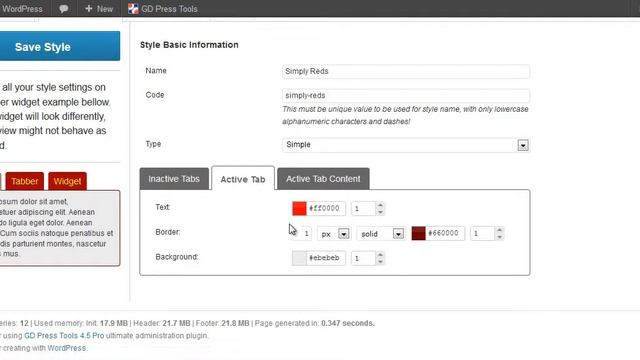Open the New content menu
Viewport: 640px width, 360px height.
(x=99, y=9)
